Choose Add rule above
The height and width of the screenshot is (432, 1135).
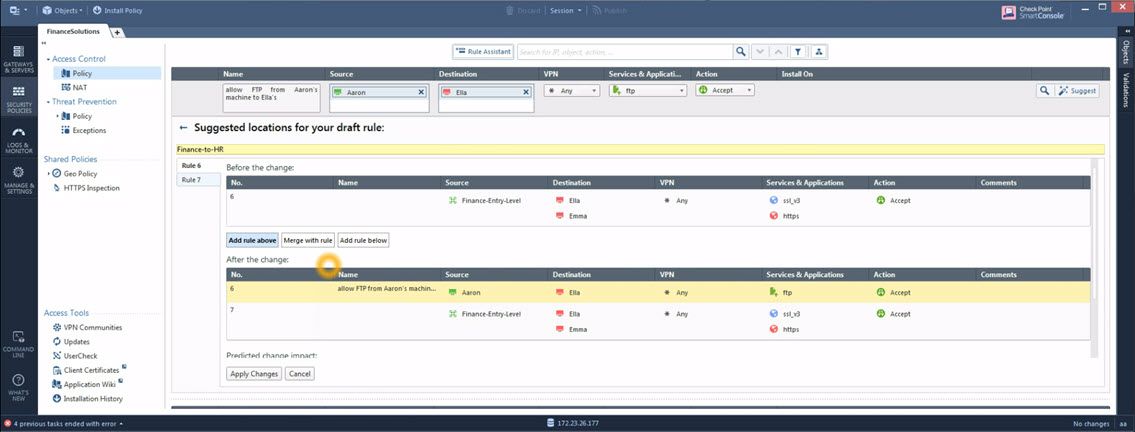pyautogui.click(x=253, y=240)
